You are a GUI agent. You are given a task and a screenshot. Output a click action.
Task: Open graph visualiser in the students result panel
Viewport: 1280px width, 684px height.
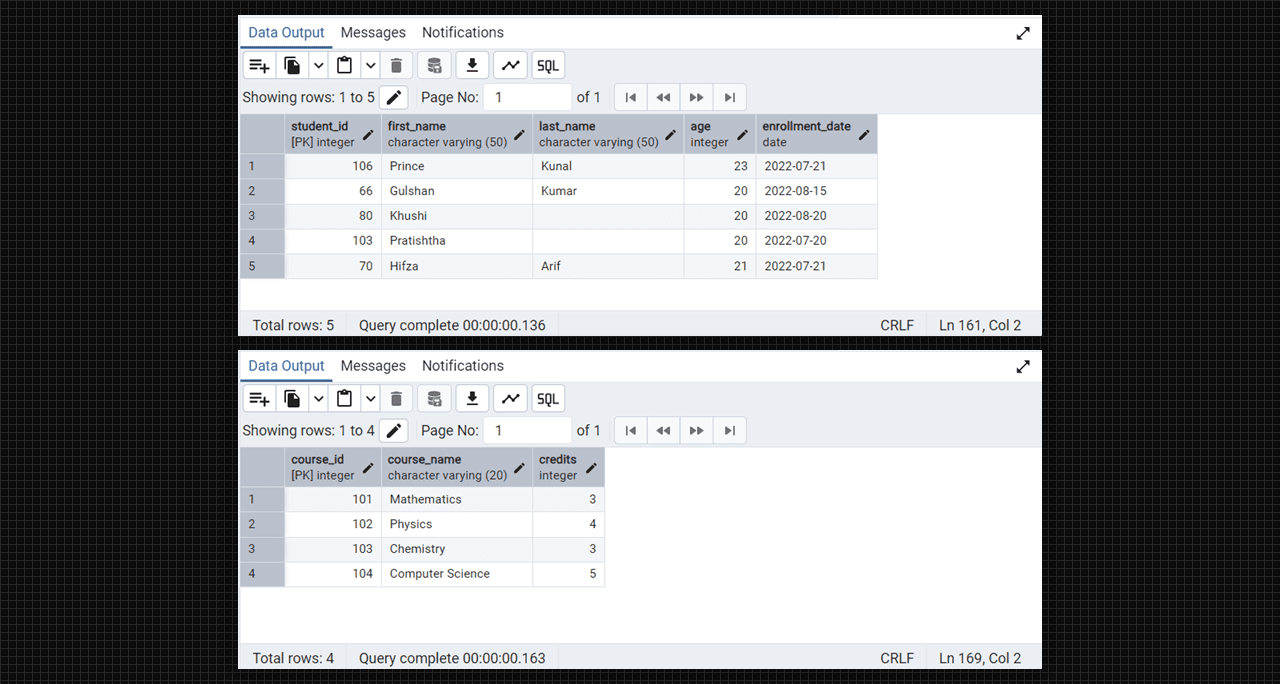point(511,66)
